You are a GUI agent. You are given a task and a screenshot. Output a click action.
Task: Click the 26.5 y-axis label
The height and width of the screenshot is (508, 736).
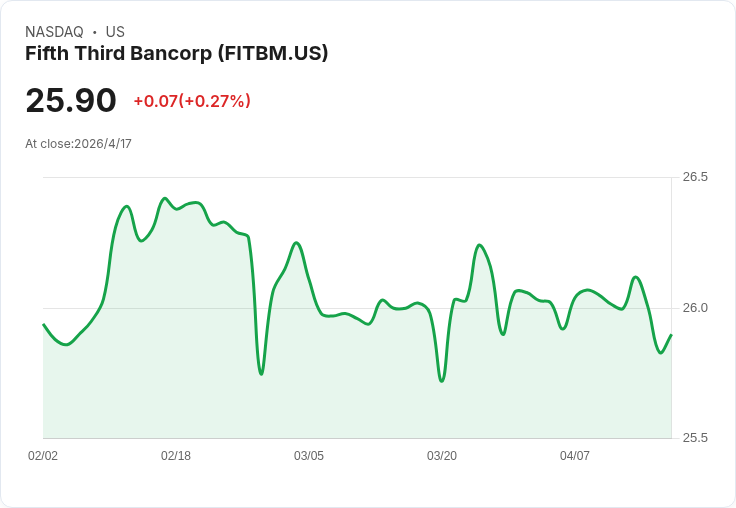[695, 177]
